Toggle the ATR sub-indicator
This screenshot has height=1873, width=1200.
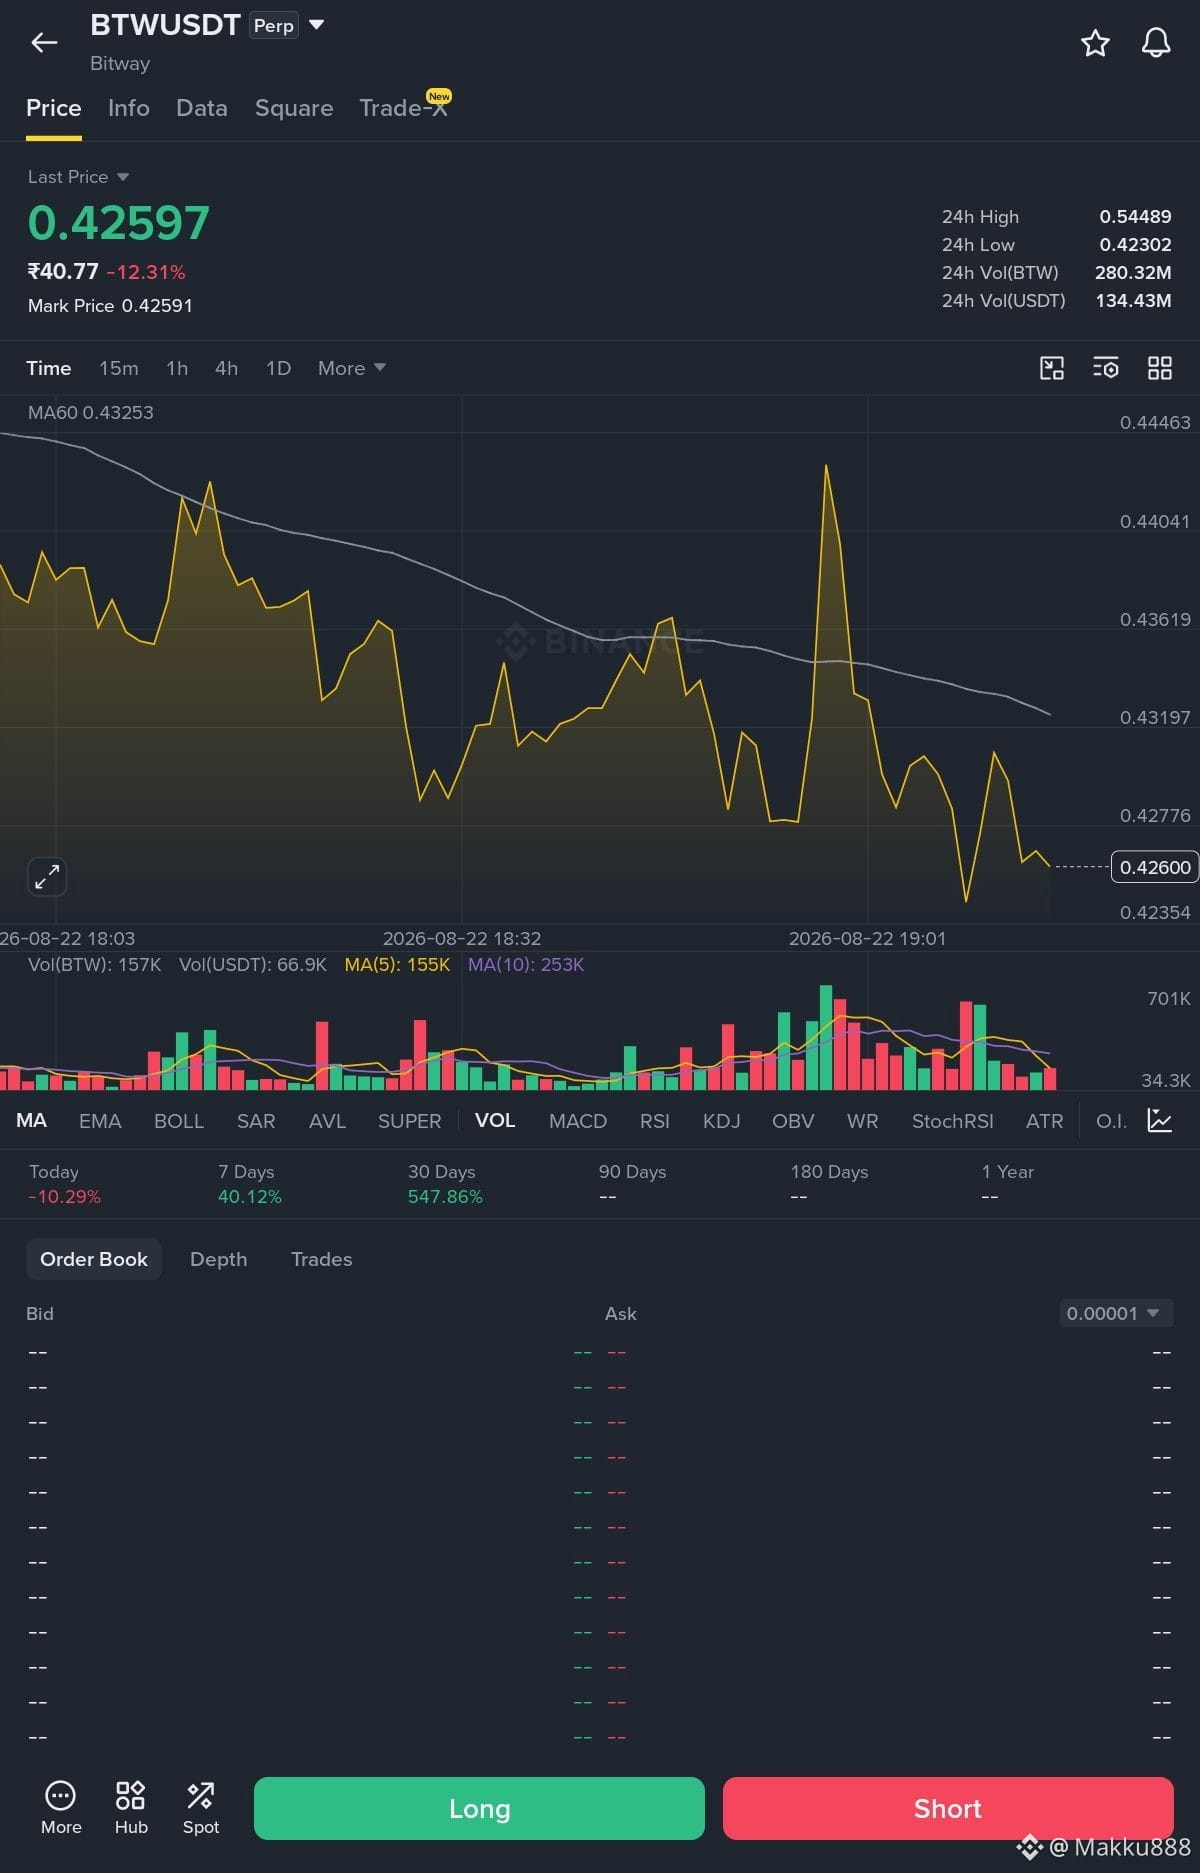click(1044, 1121)
